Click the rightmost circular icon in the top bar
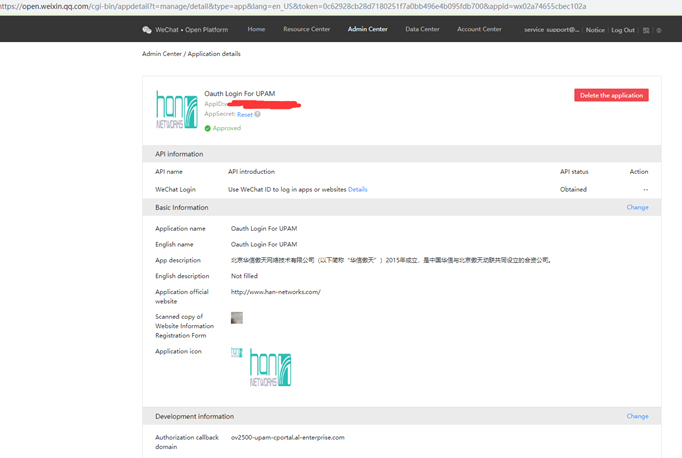Screen dimensions: 682x458 point(659,30)
